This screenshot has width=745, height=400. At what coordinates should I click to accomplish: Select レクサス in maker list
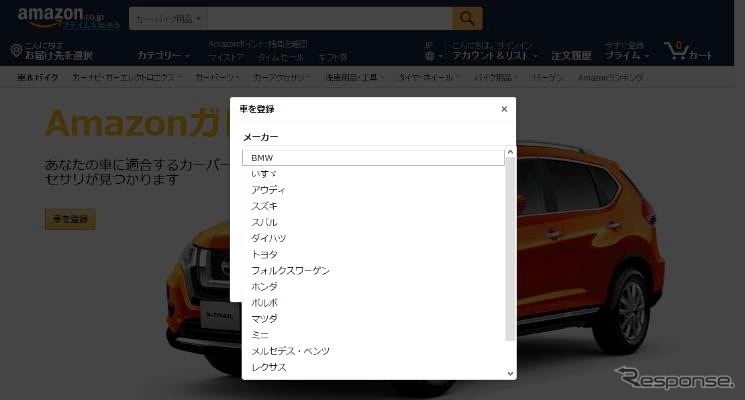(x=373, y=368)
